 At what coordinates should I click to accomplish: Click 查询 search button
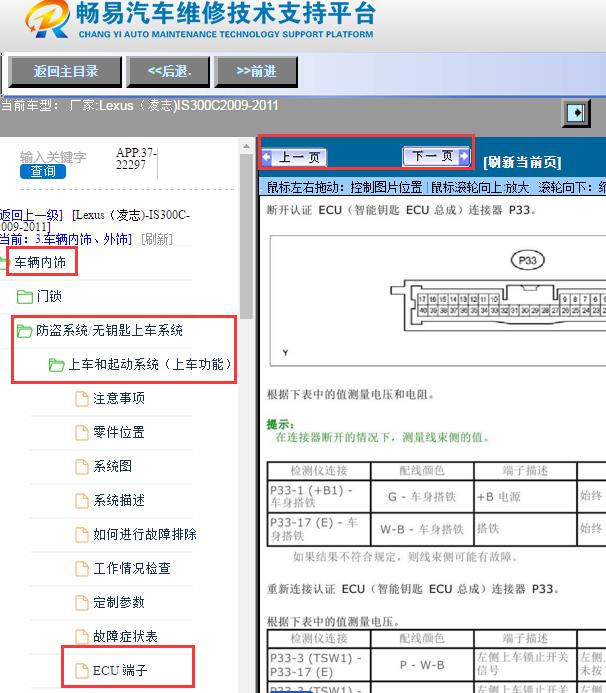pyautogui.click(x=43, y=171)
